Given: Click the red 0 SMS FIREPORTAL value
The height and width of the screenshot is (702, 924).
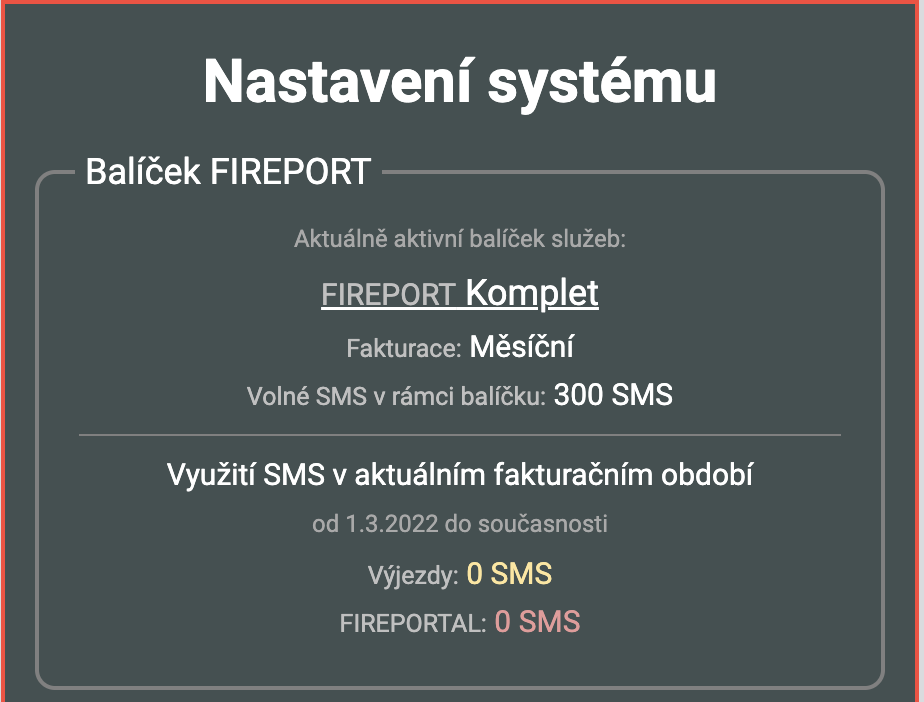Looking at the screenshot, I should [537, 622].
